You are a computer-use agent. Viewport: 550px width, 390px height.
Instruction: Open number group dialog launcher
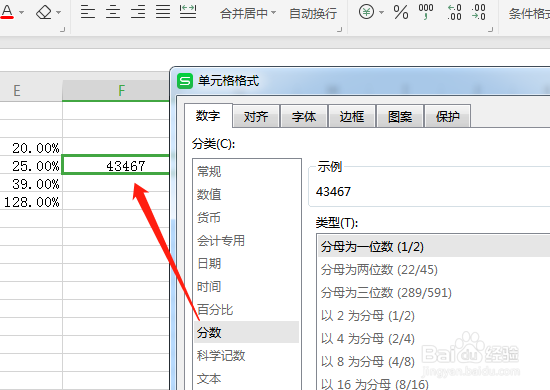(491, 29)
